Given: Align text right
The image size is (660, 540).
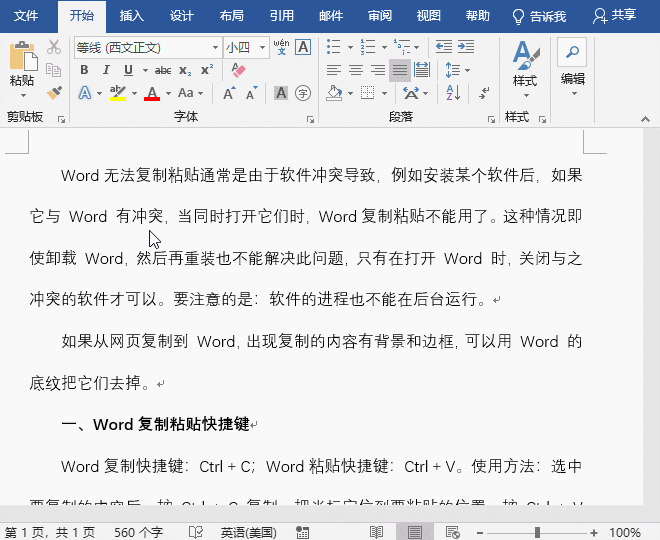Looking at the screenshot, I should [378, 70].
